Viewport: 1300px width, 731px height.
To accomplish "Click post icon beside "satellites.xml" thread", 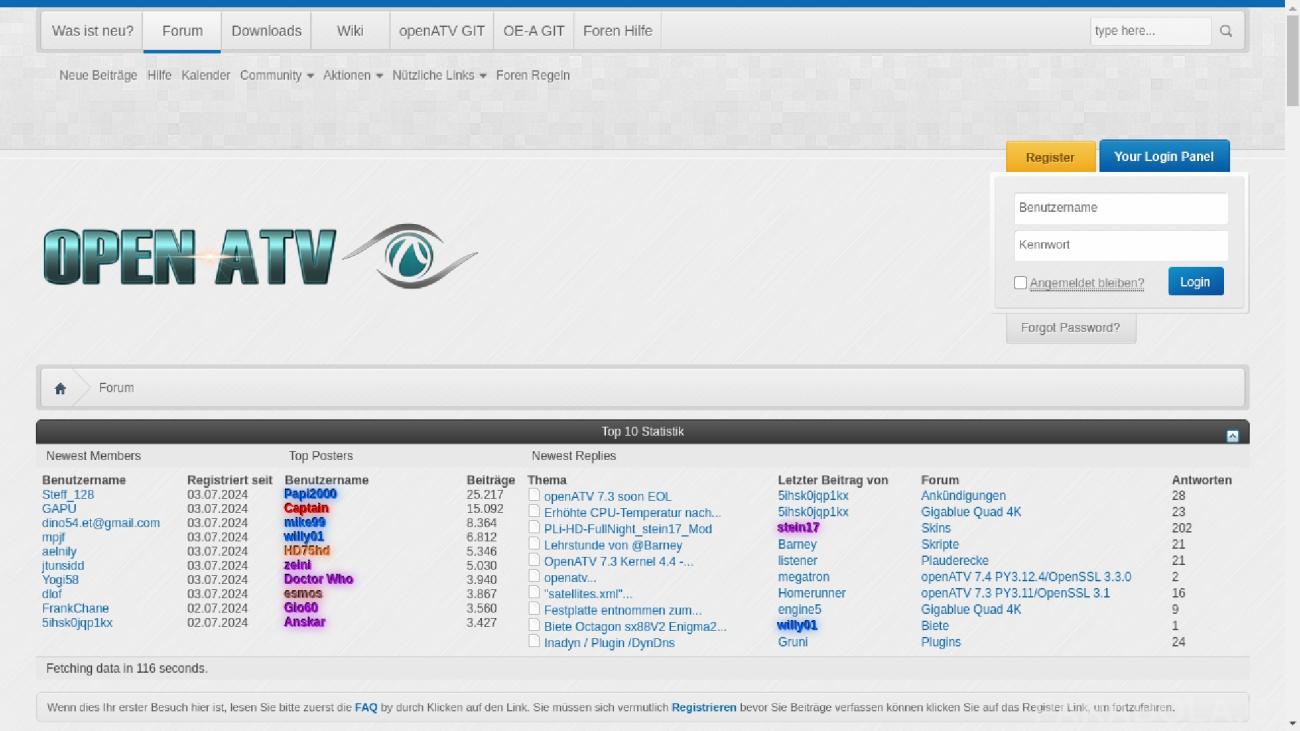I will (x=534, y=592).
